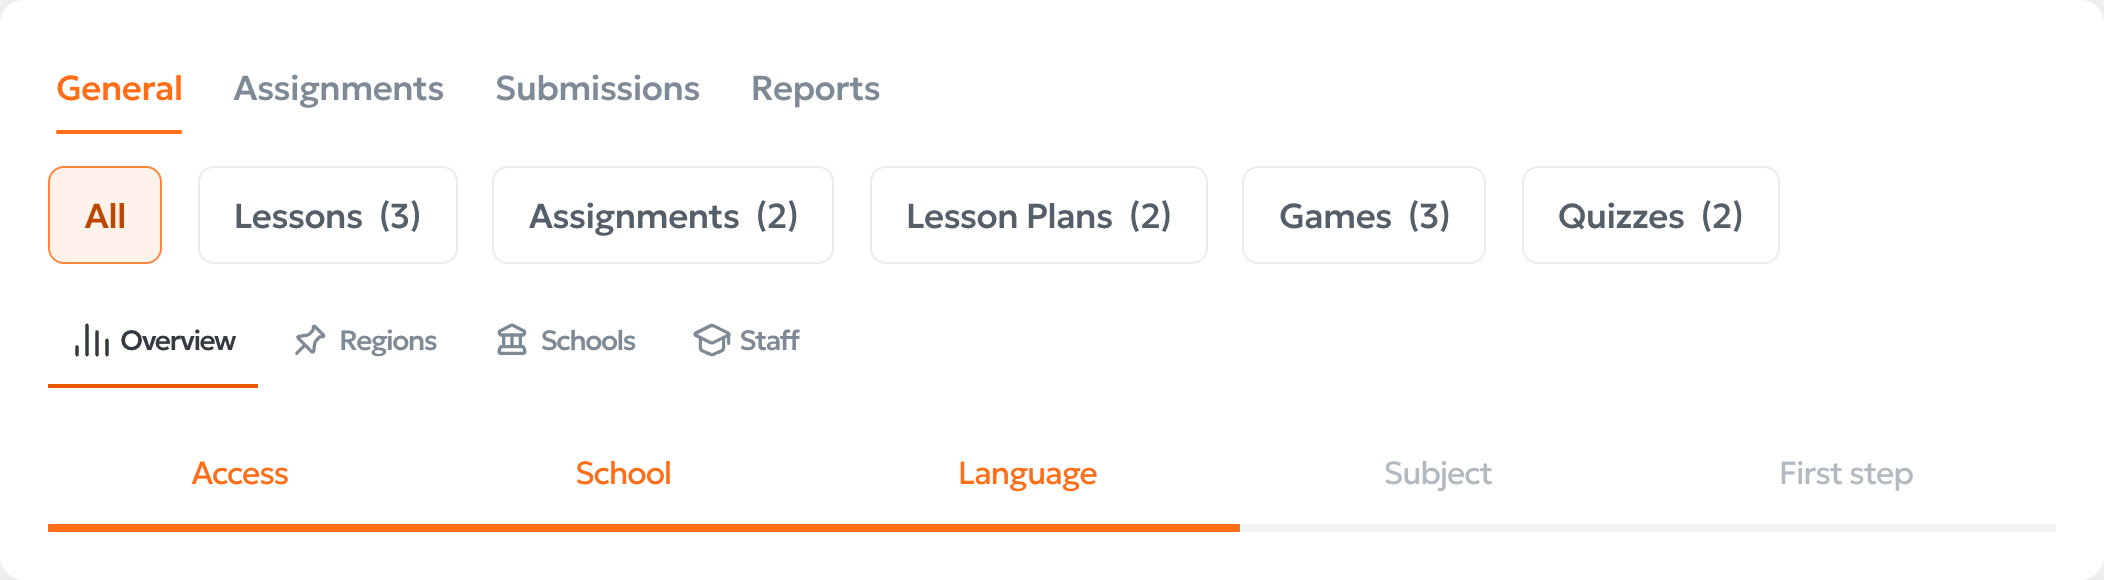The height and width of the screenshot is (580, 2104).
Task: Click the Staff graduation cap icon
Action: click(711, 341)
